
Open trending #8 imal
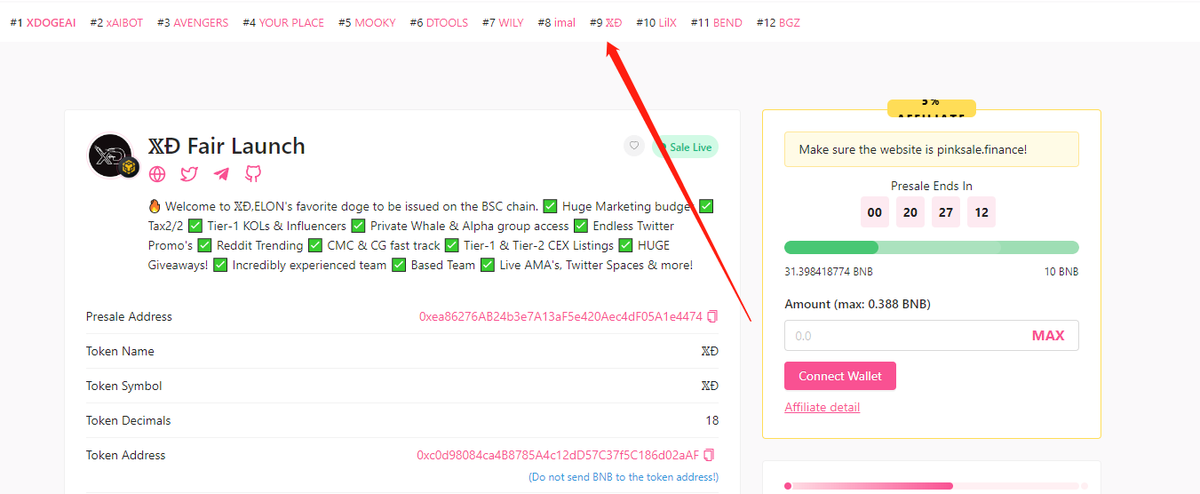pos(557,23)
